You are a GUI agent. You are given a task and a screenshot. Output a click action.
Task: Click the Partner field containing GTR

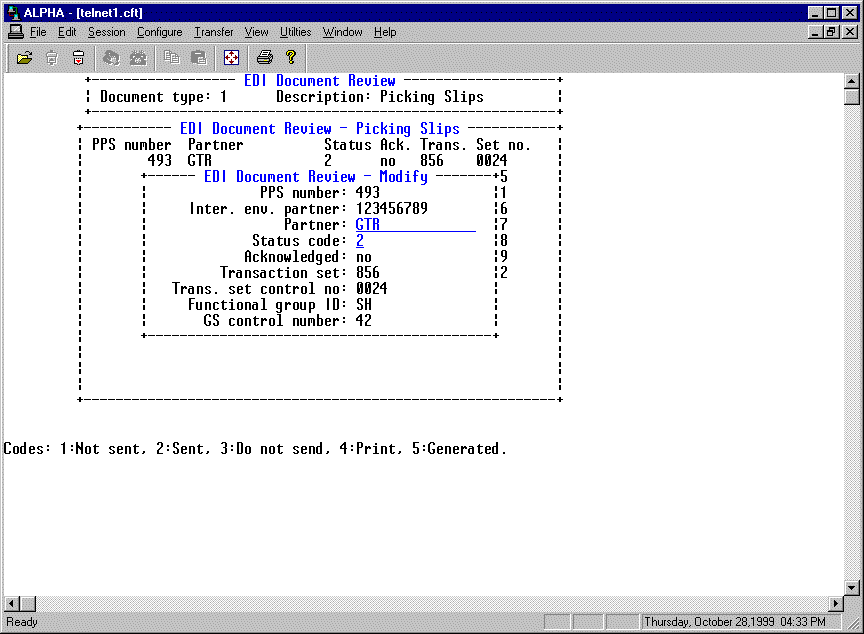pos(415,225)
